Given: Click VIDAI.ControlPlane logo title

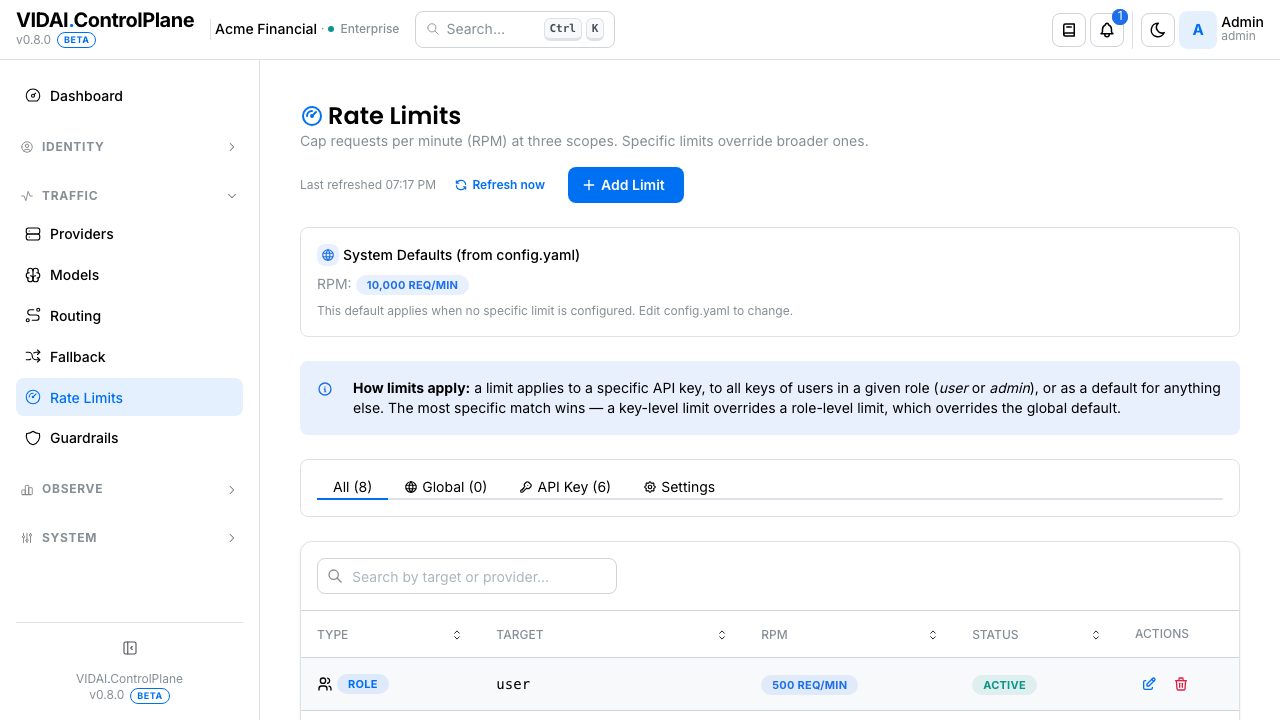Looking at the screenshot, I should 105,20.
